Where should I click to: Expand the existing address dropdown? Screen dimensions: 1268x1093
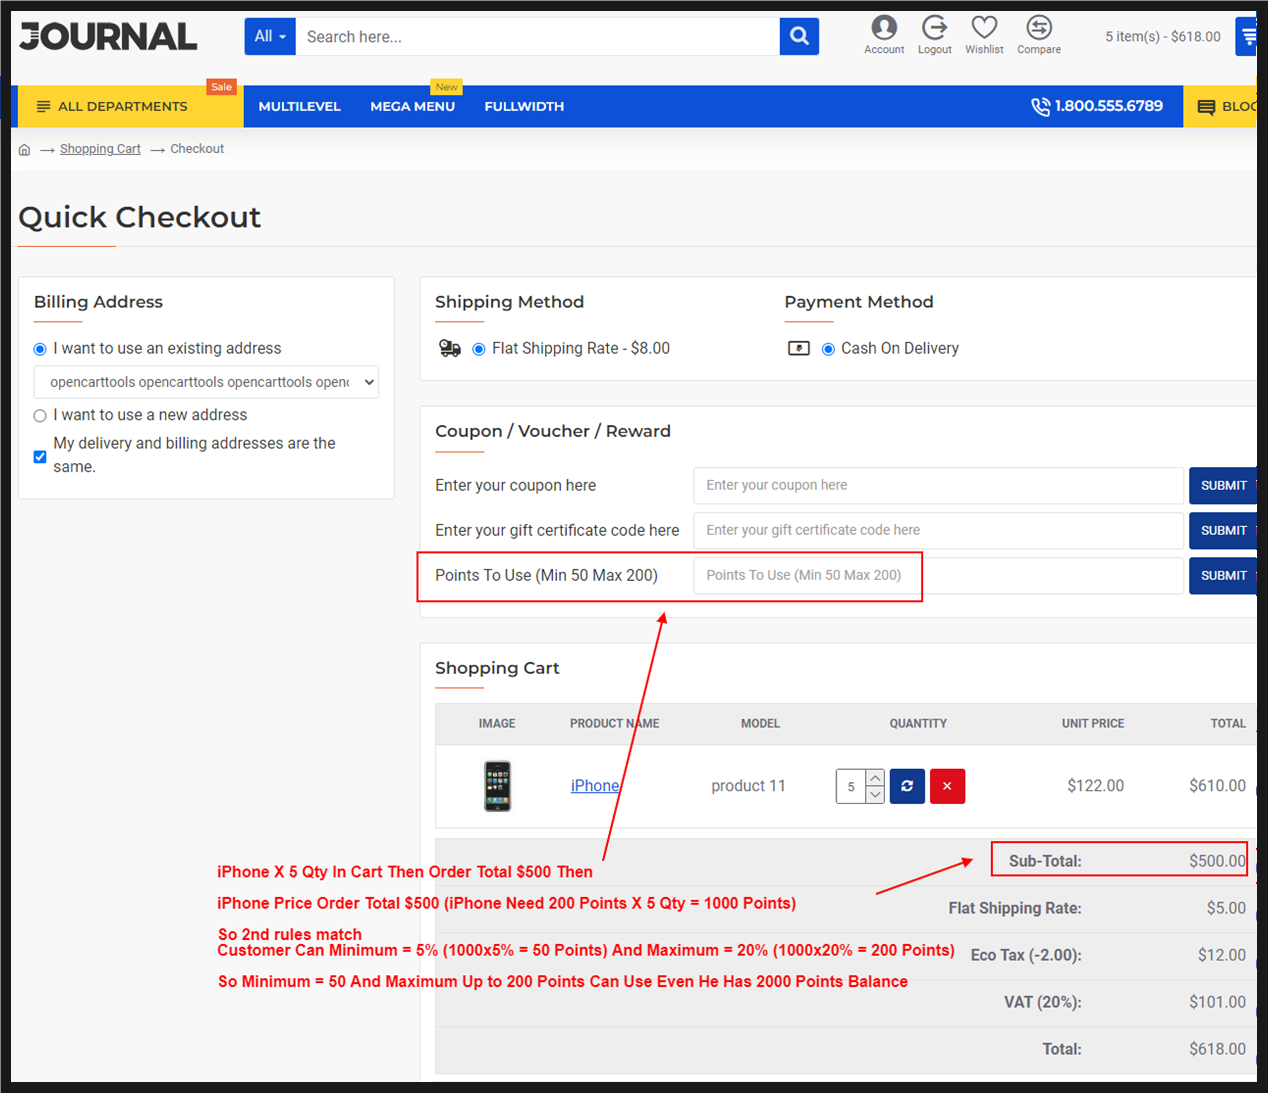click(x=206, y=382)
